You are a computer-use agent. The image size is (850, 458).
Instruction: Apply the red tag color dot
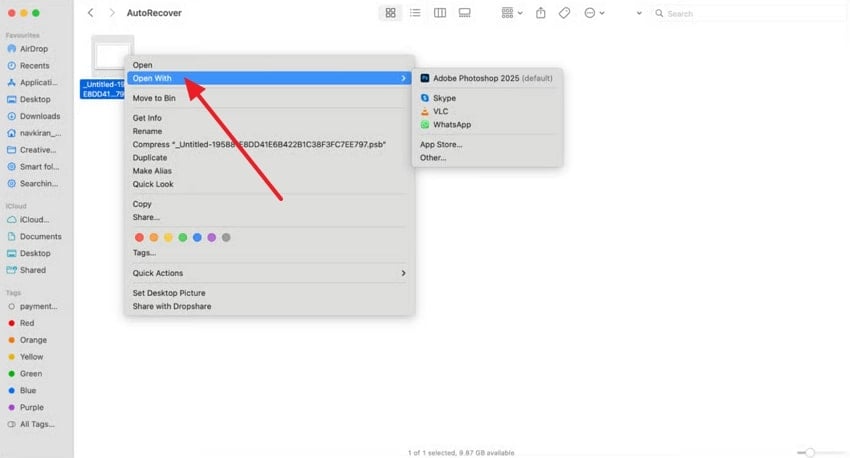pyautogui.click(x=139, y=237)
